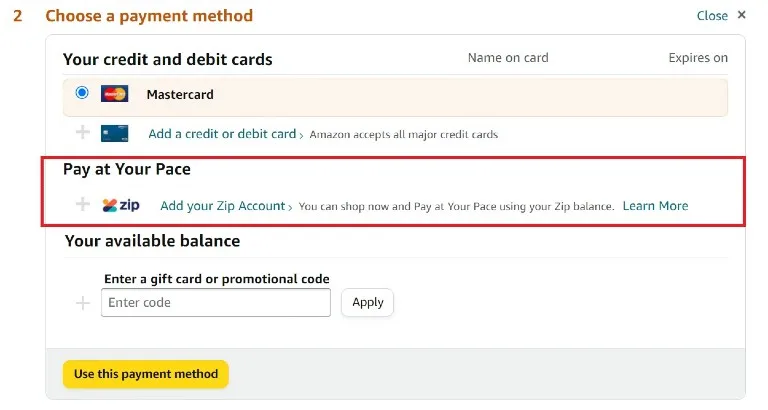This screenshot has width=768, height=410.
Task: Click the Mastercard logo icon
Action: (x=115, y=95)
